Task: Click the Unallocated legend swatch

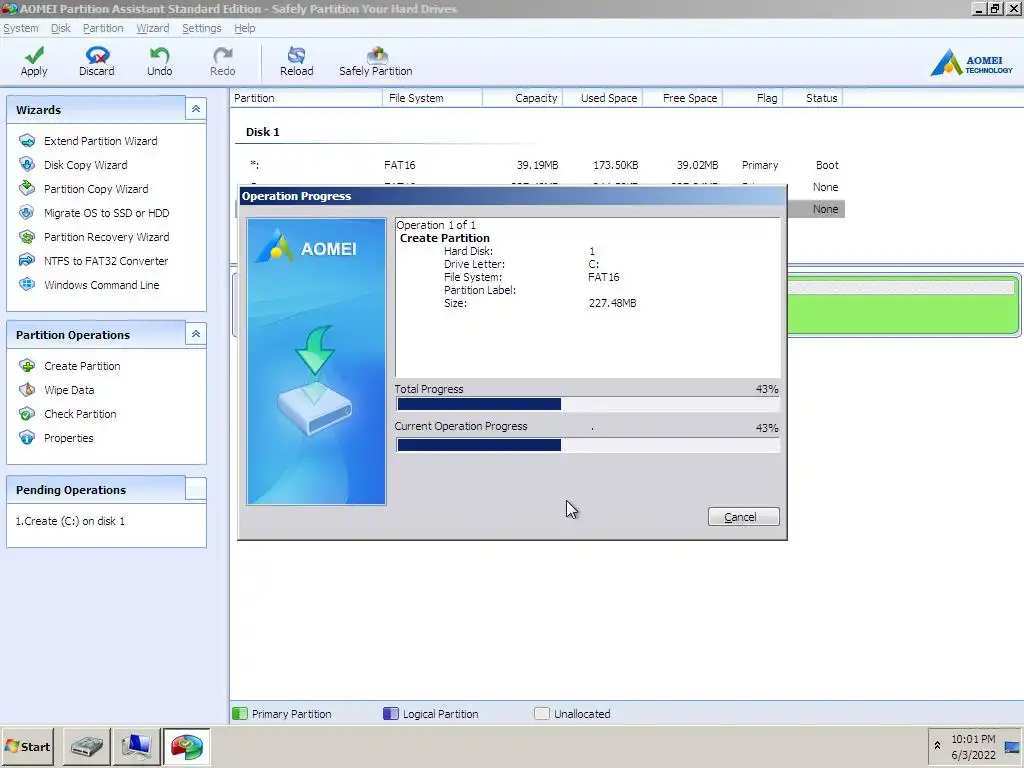Action: 541,713
